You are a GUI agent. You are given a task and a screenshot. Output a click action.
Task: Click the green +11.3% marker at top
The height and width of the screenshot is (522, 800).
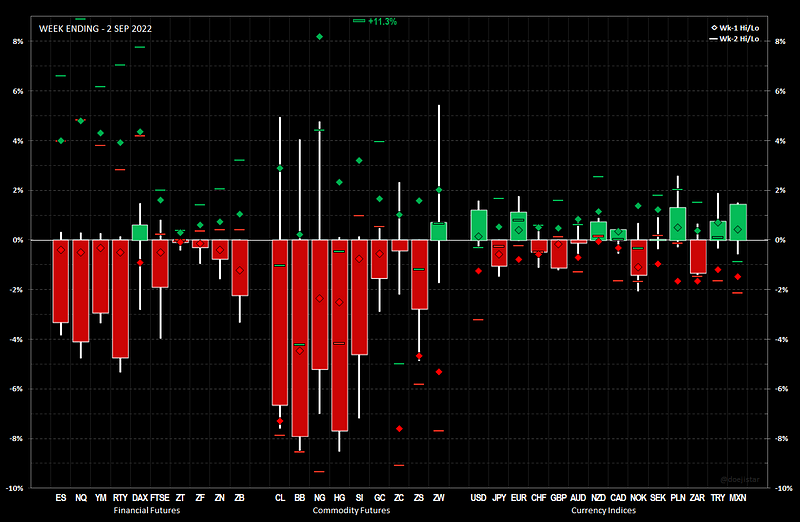(x=359, y=20)
